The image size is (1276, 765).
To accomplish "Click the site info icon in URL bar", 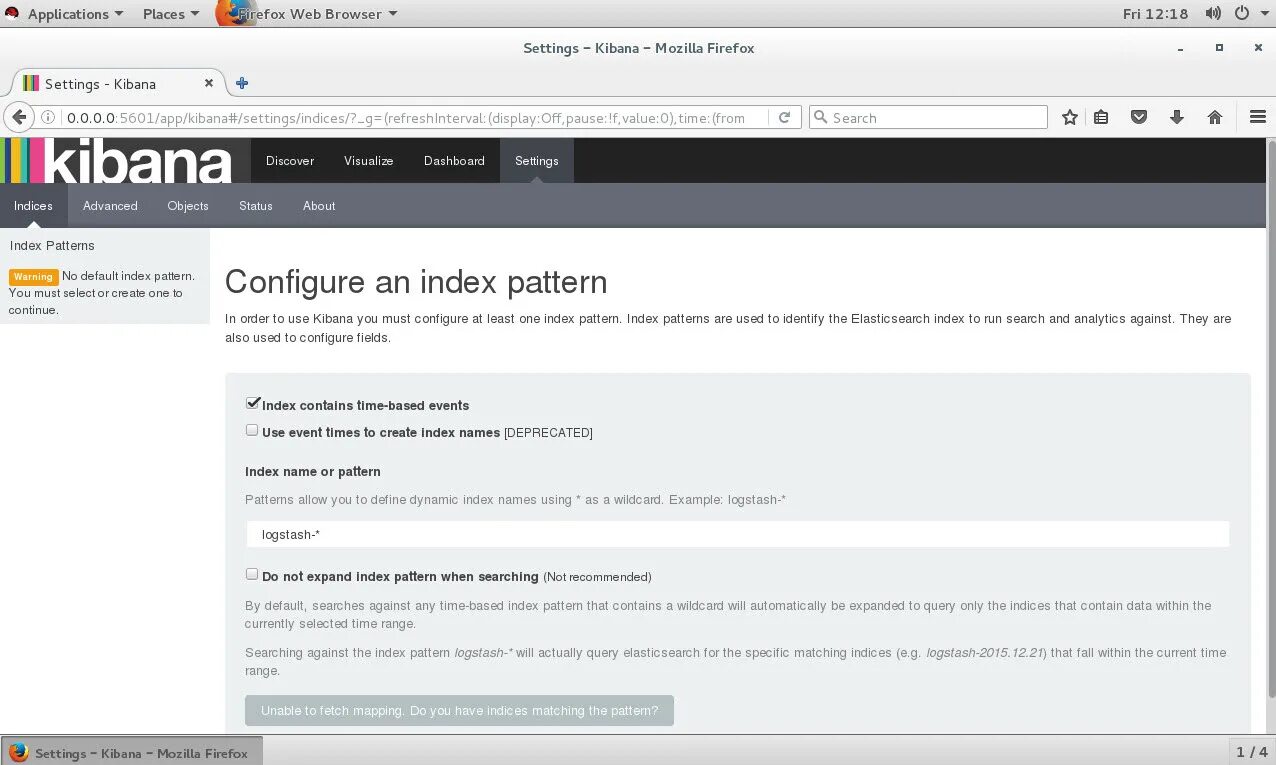I will point(48,117).
